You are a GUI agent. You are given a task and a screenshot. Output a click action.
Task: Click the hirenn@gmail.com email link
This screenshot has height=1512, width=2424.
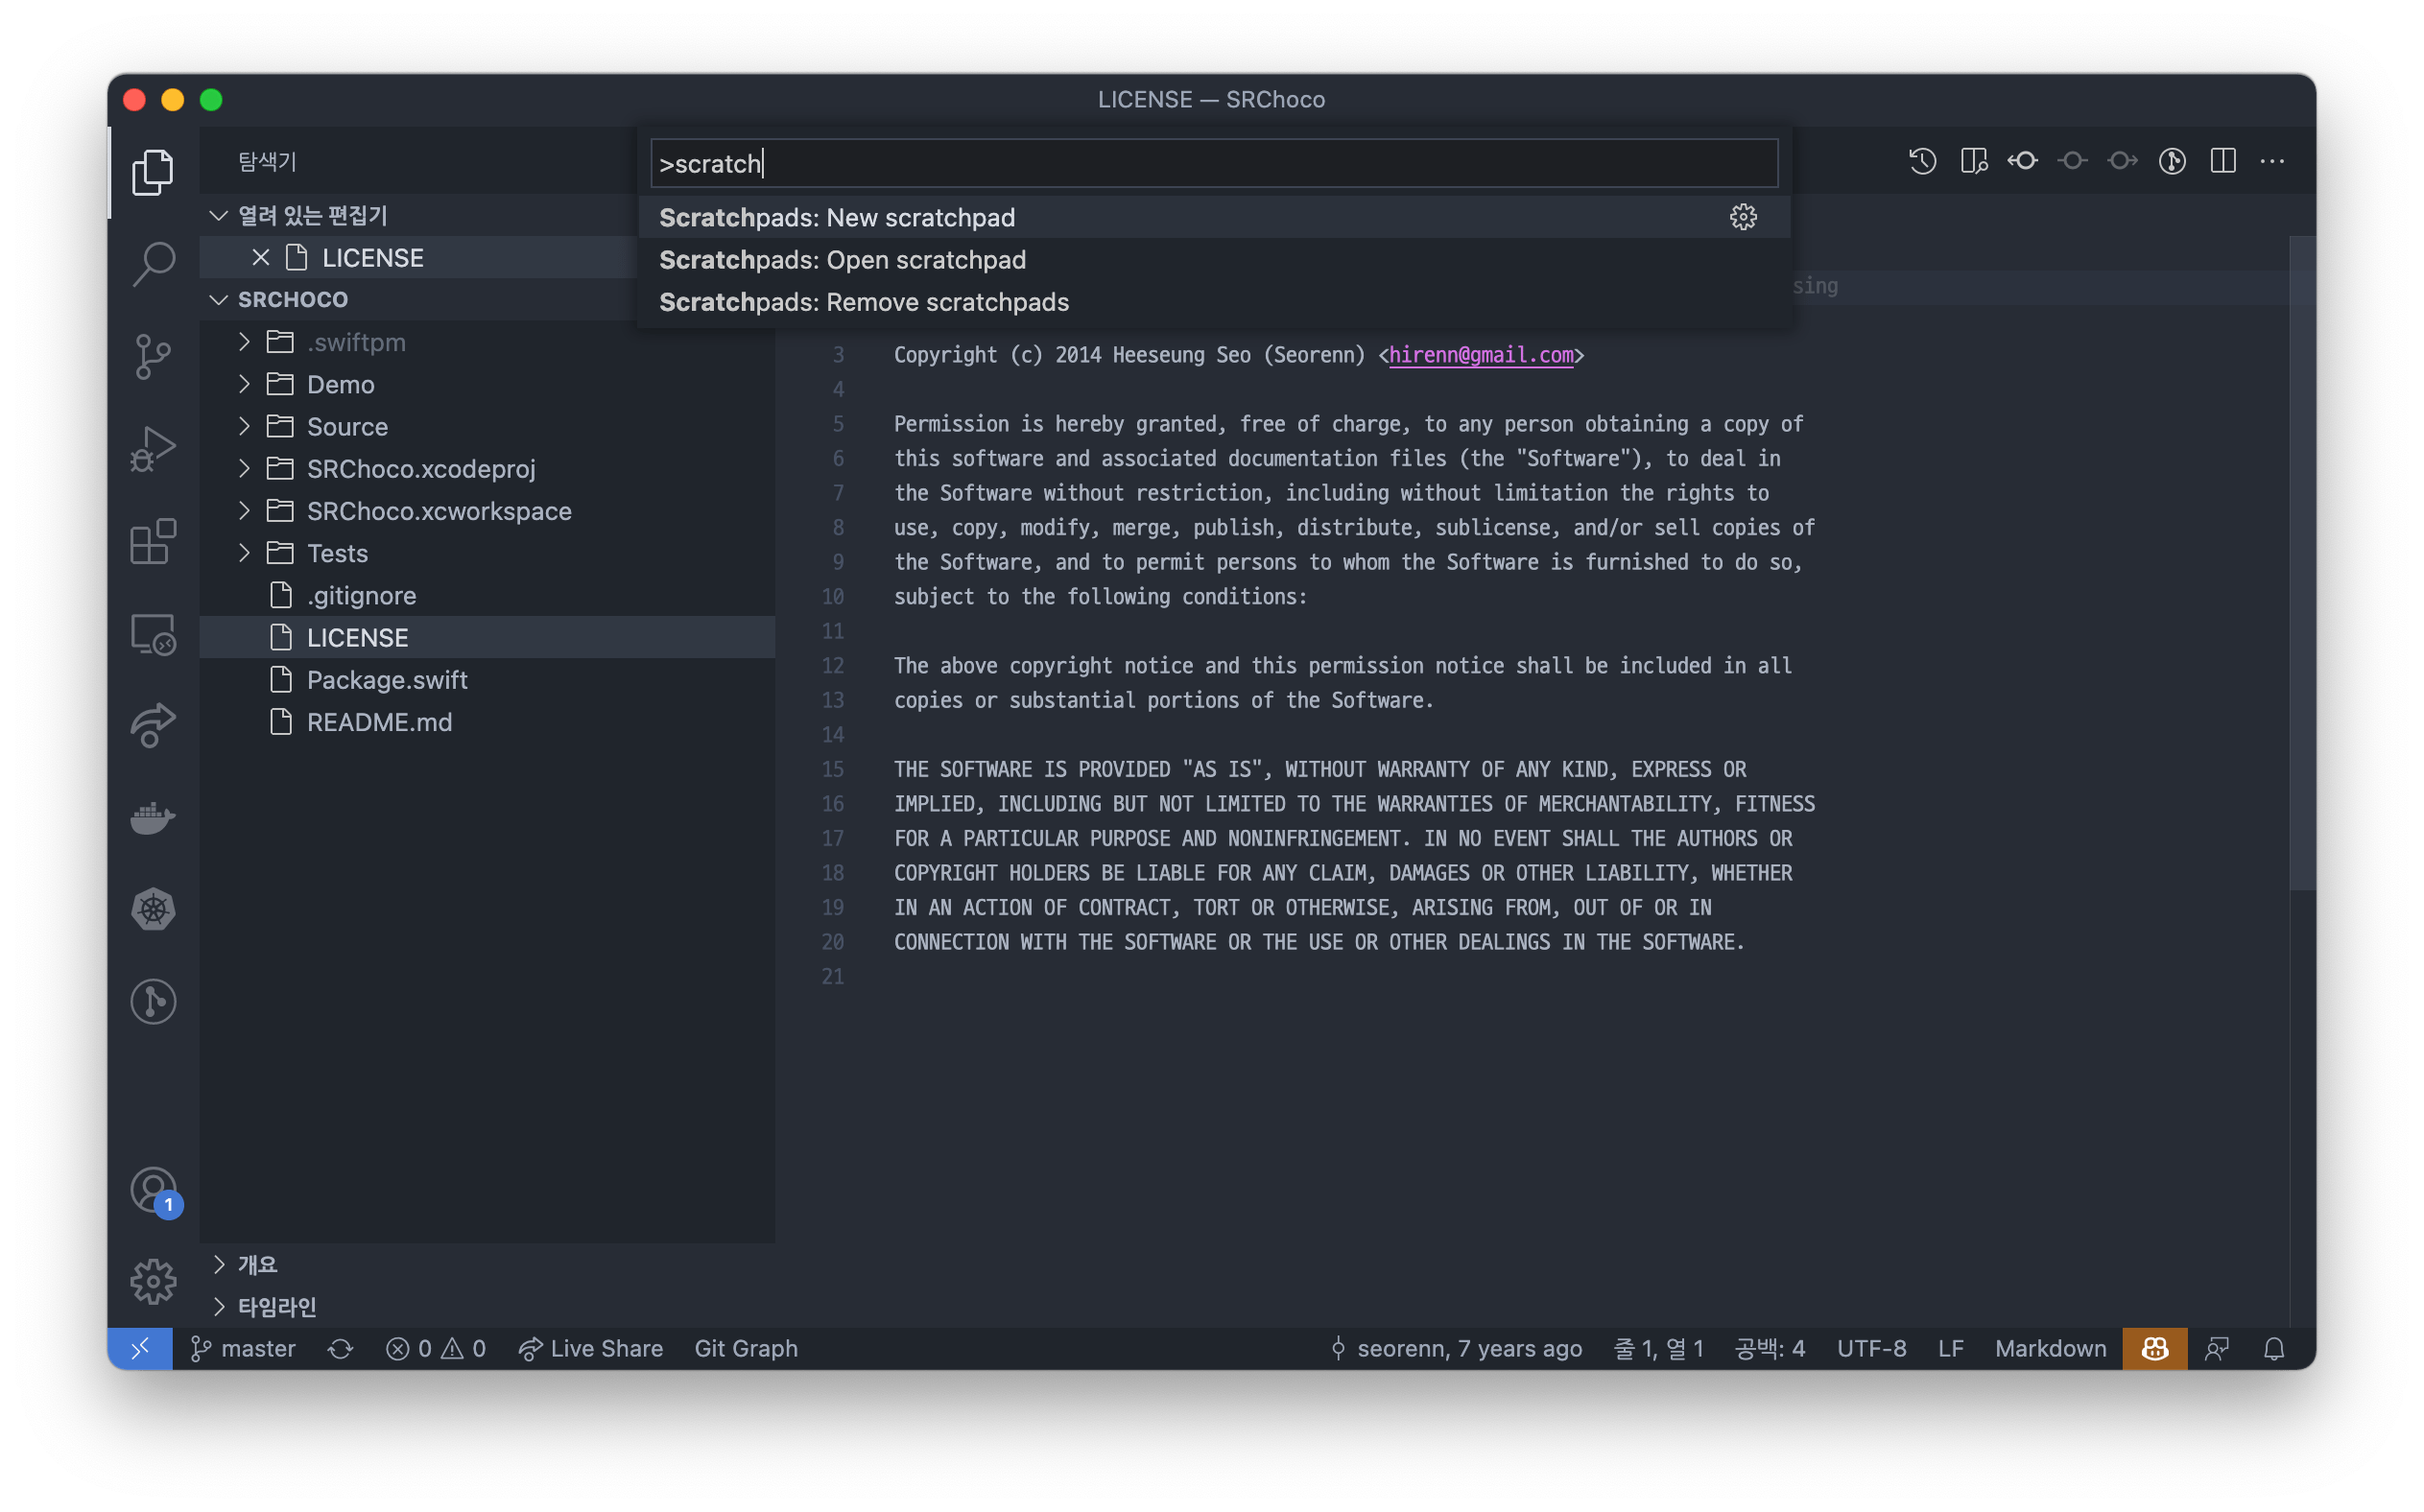[x=1480, y=355]
